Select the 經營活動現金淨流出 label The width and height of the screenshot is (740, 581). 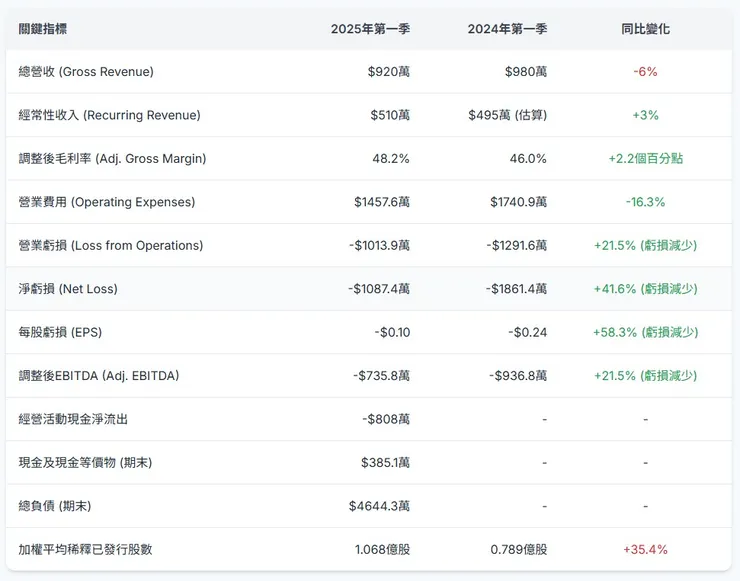pyautogui.click(x=73, y=419)
